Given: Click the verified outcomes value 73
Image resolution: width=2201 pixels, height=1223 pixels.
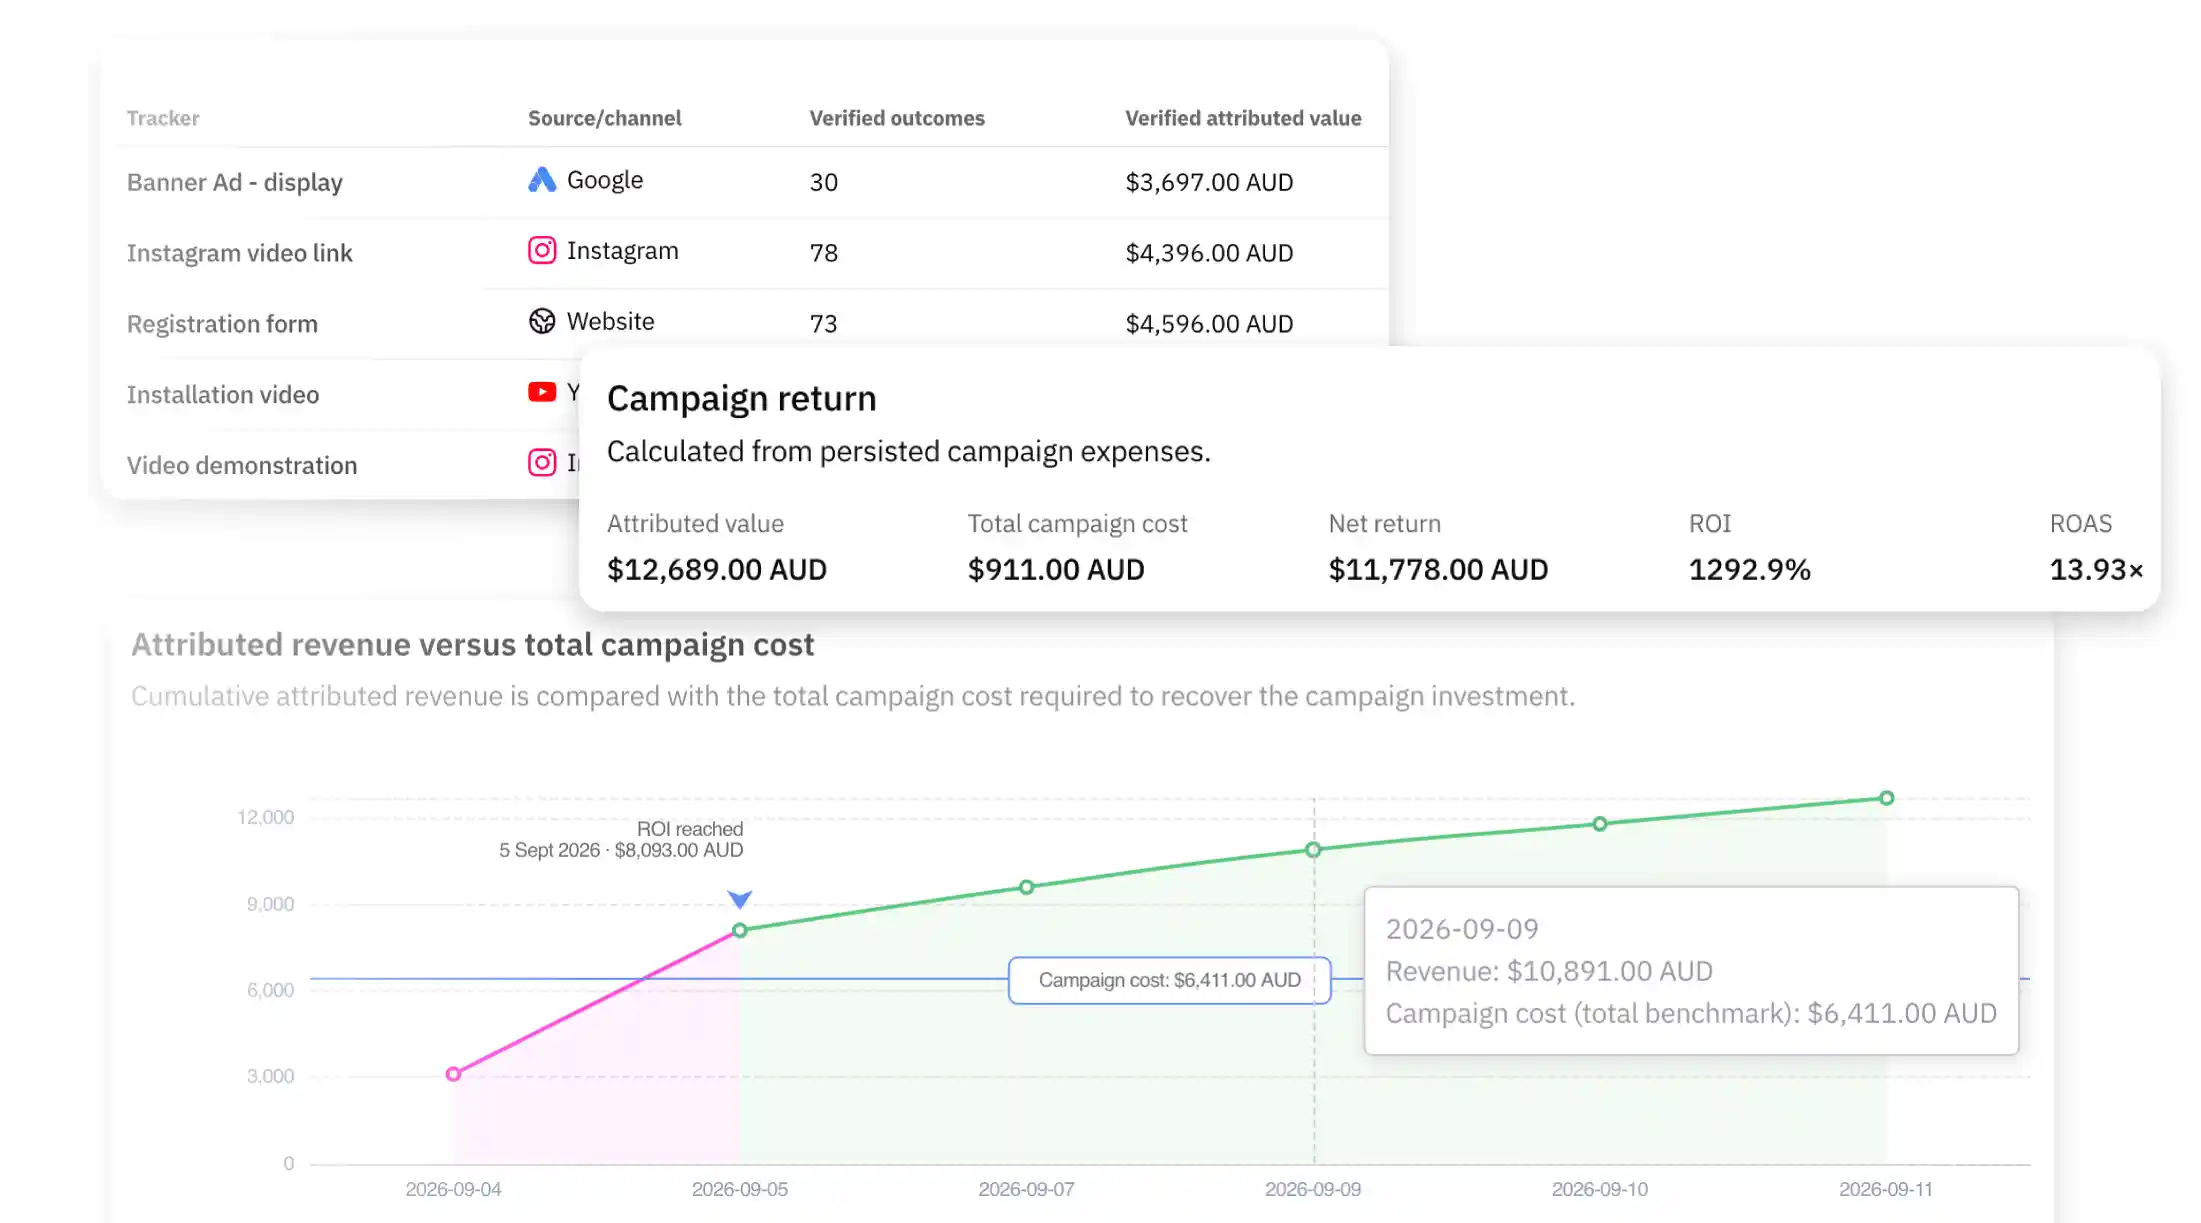Looking at the screenshot, I should click(x=823, y=324).
